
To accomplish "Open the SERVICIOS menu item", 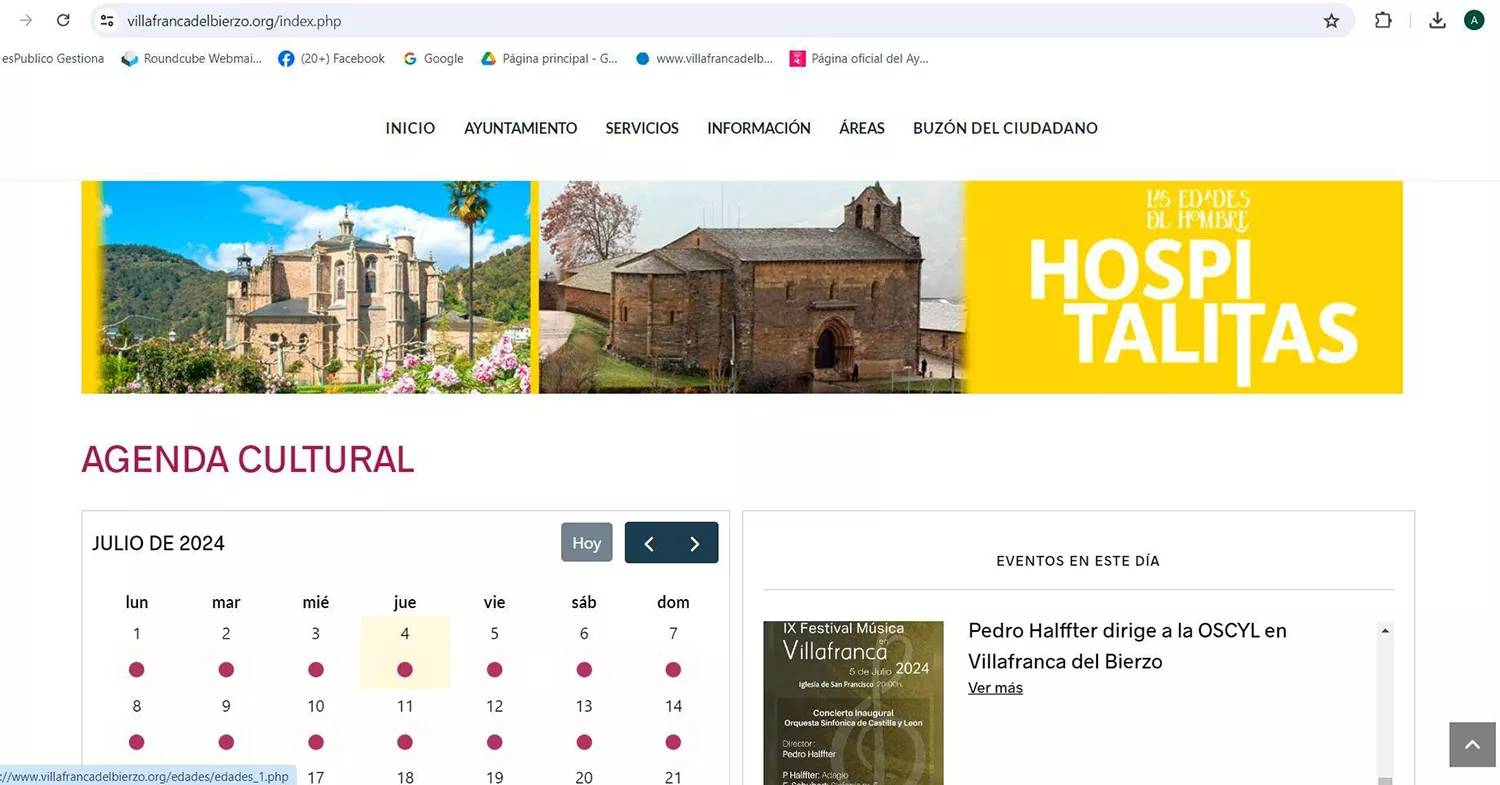I will point(642,128).
